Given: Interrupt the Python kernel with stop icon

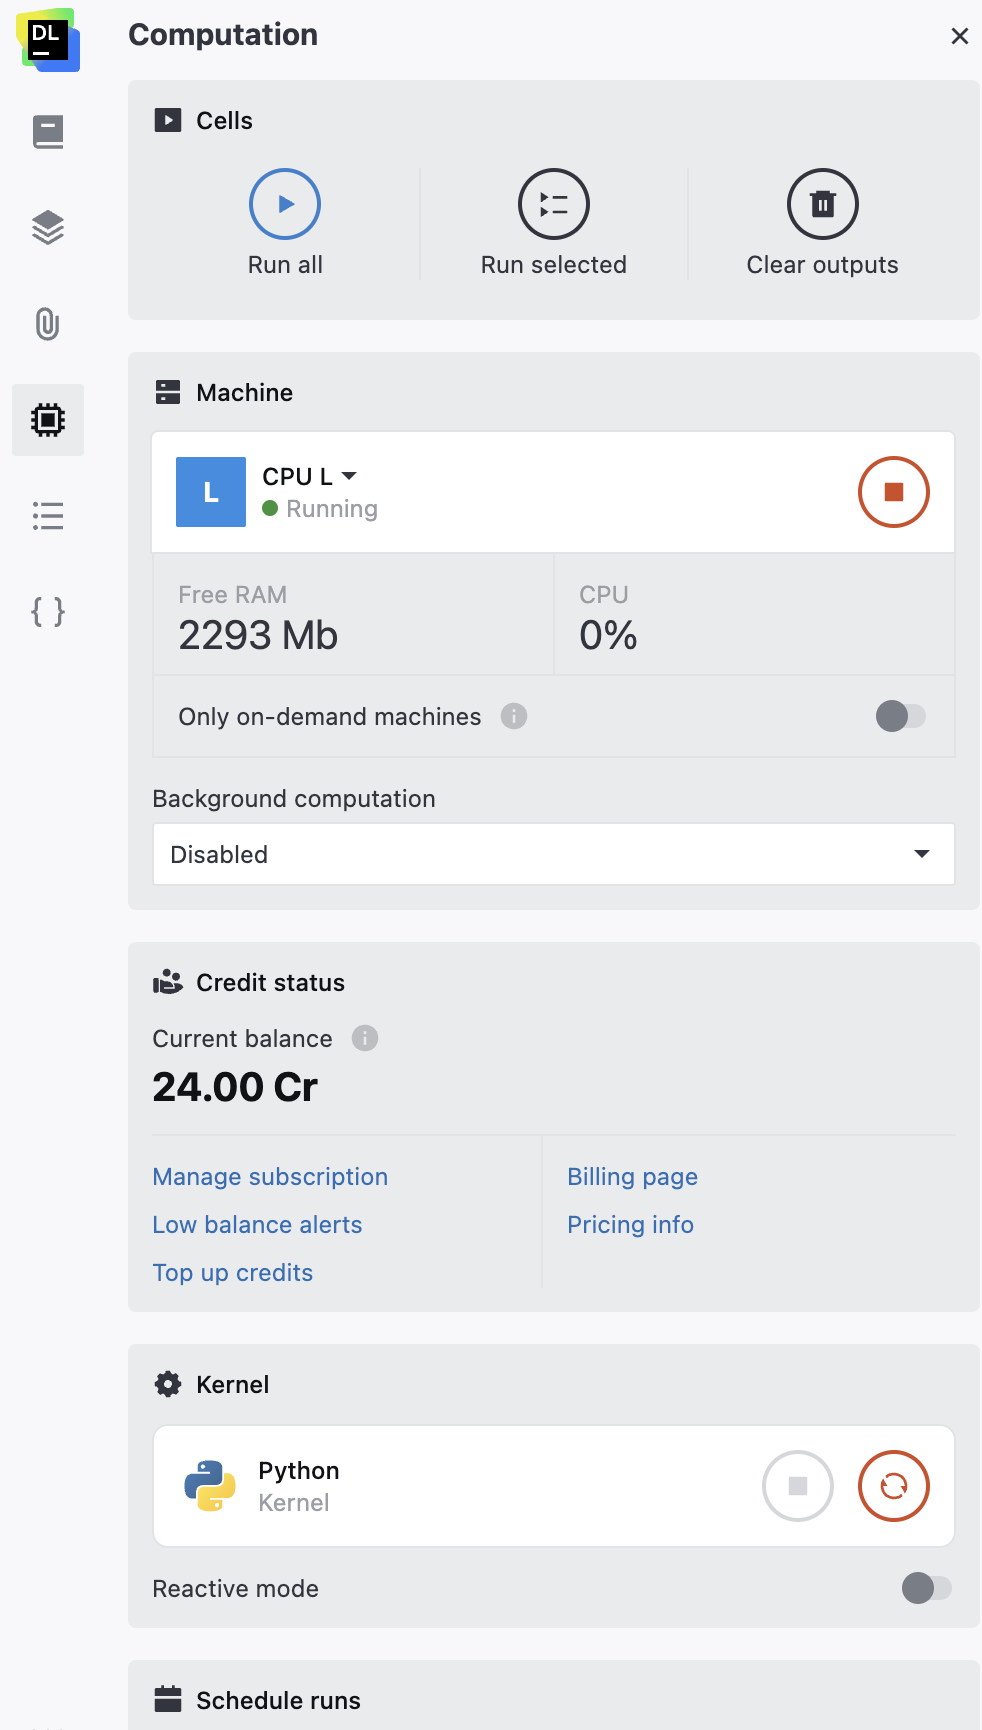Looking at the screenshot, I should [x=797, y=1486].
